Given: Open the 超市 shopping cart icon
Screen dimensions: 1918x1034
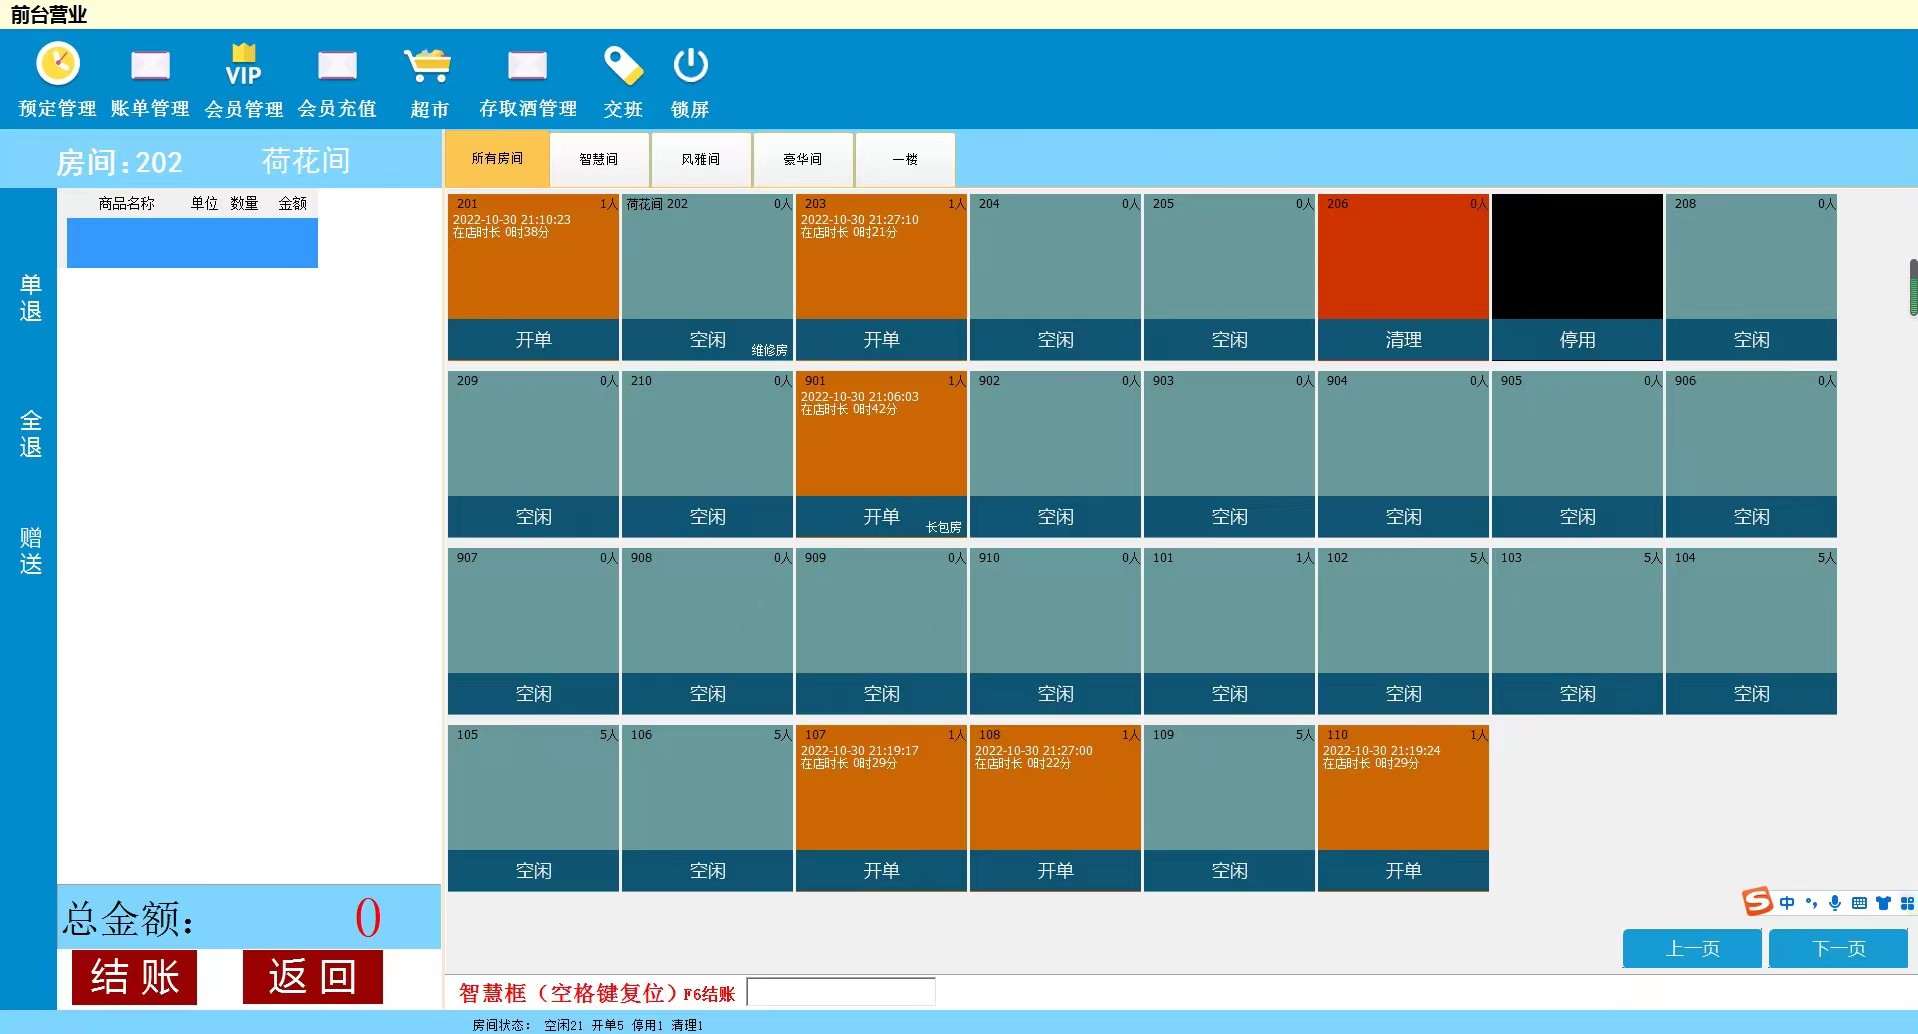Looking at the screenshot, I should click(428, 66).
